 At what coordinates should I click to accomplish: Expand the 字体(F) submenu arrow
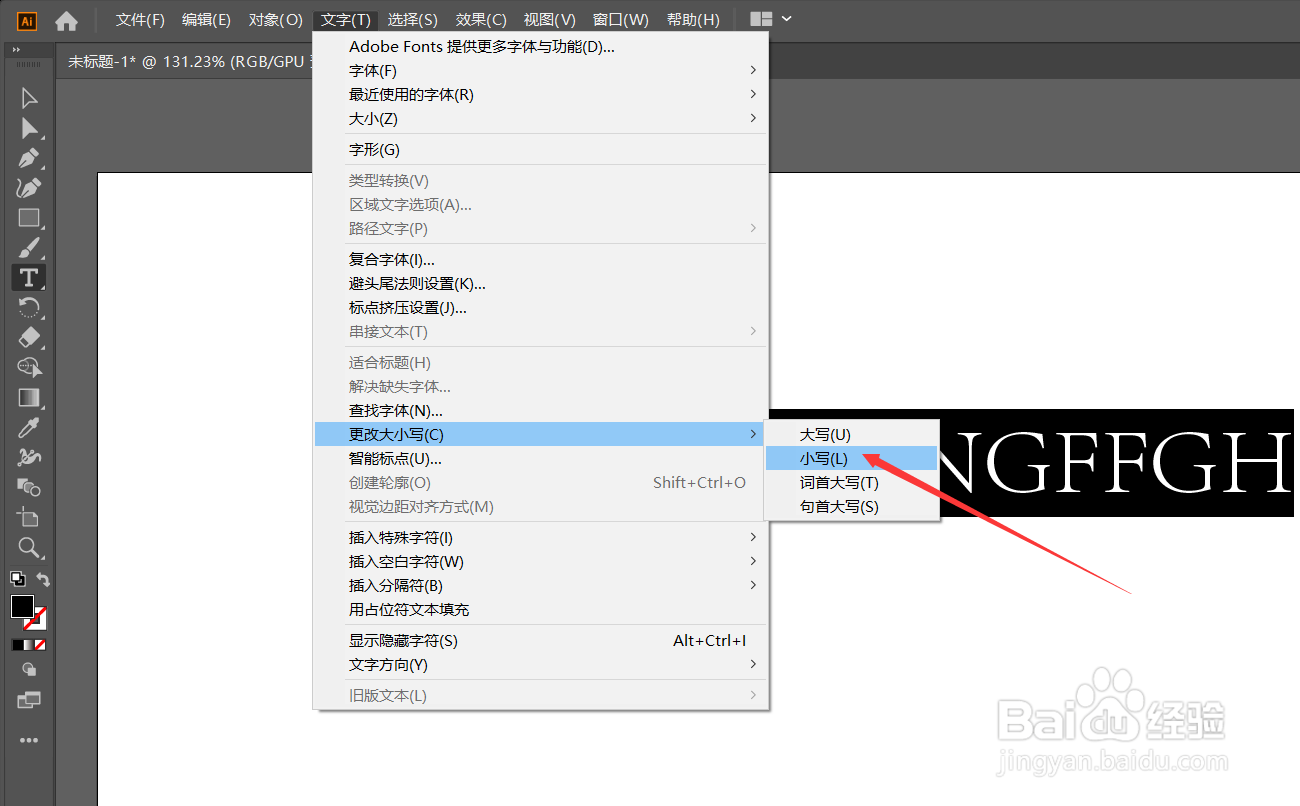(x=752, y=70)
